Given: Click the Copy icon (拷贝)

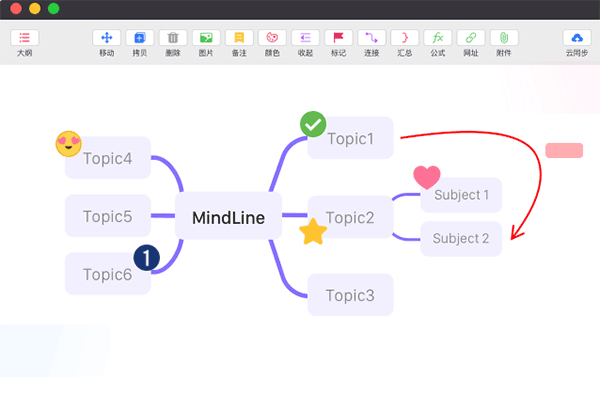Looking at the screenshot, I should (x=140, y=38).
